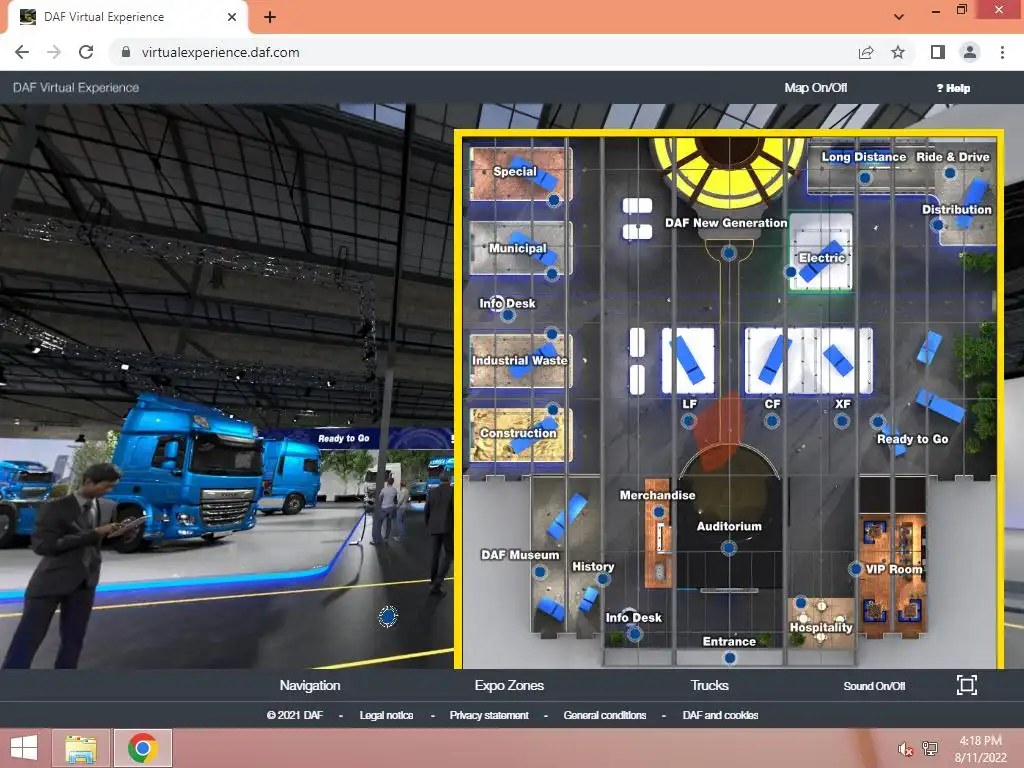Click the Merchandise map marker
This screenshot has width=1024, height=768.
point(659,512)
